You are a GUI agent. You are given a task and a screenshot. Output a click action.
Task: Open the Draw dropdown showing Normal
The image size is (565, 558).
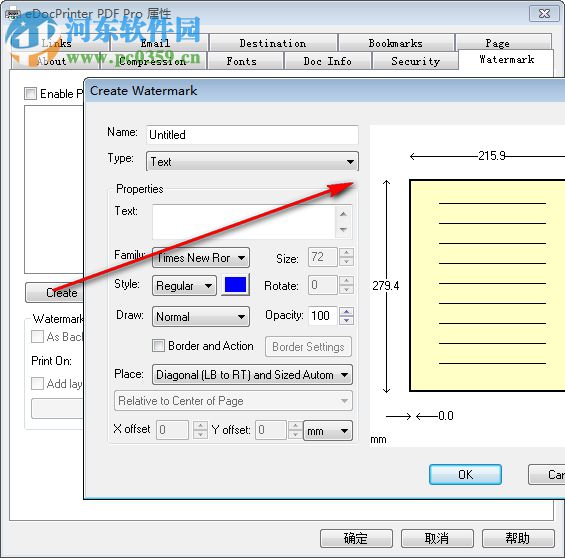[x=201, y=317]
